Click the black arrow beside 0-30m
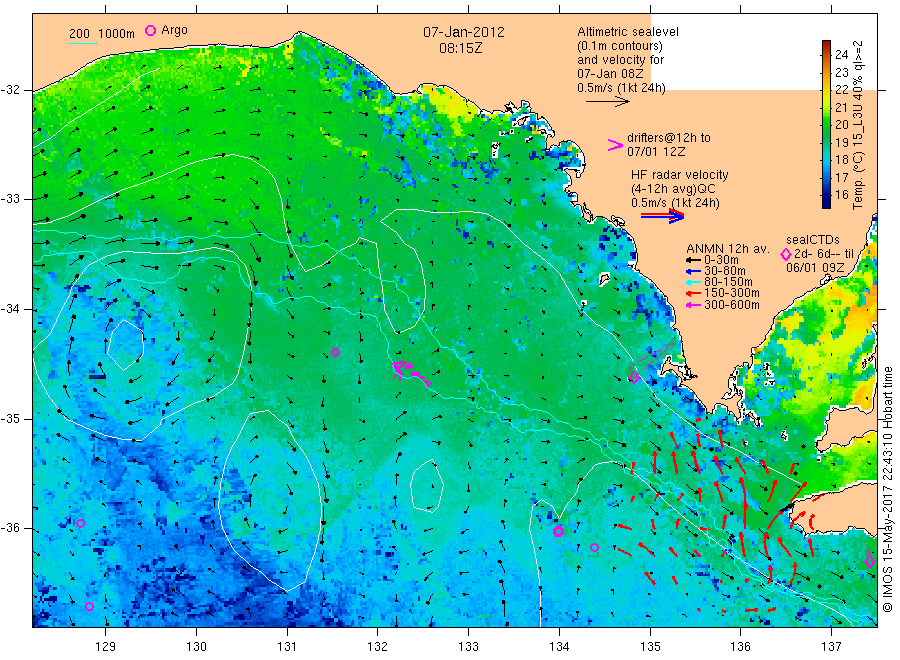900x660 pixels. [693, 260]
